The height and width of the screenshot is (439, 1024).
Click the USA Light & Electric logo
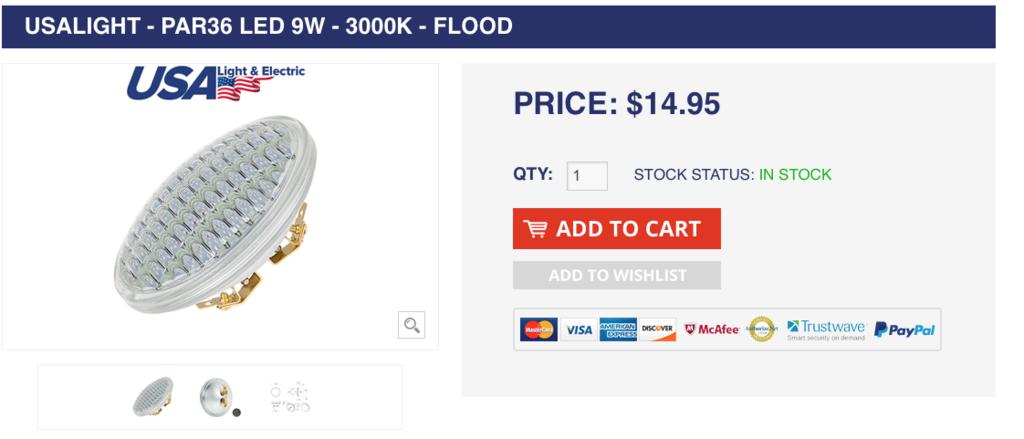(215, 82)
